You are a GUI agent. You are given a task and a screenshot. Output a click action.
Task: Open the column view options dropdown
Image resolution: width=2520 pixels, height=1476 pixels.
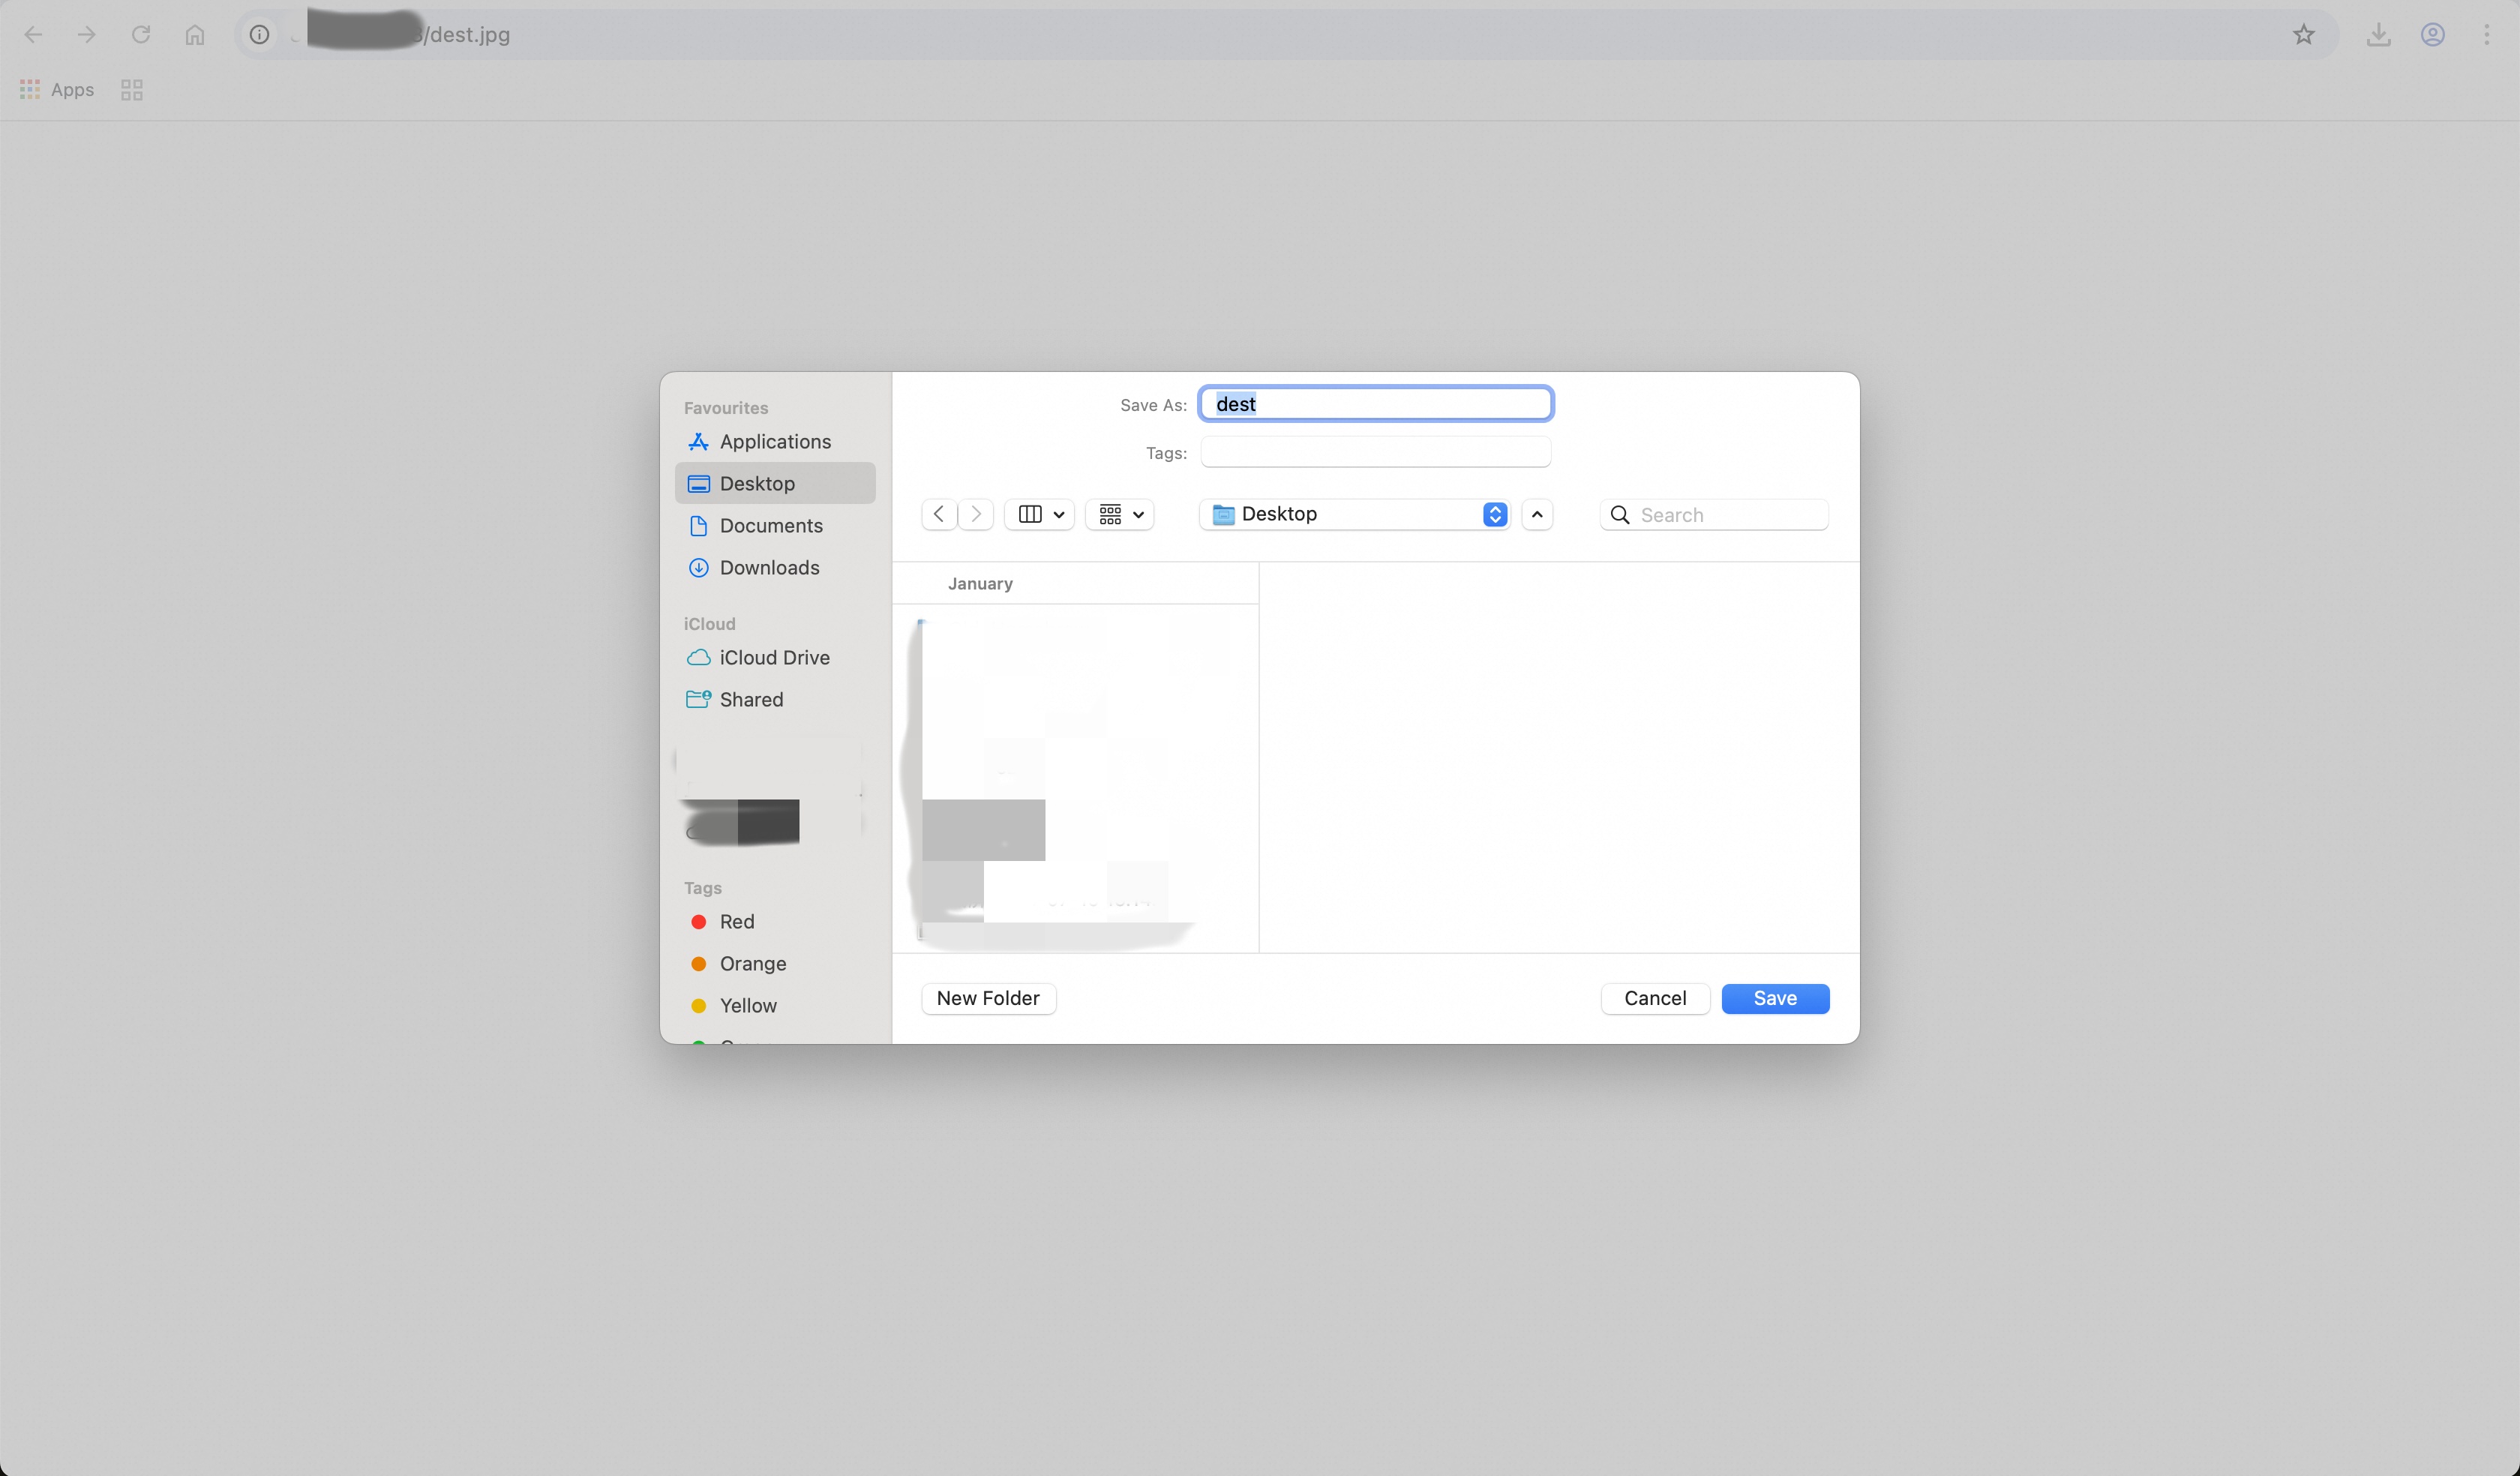point(1040,514)
